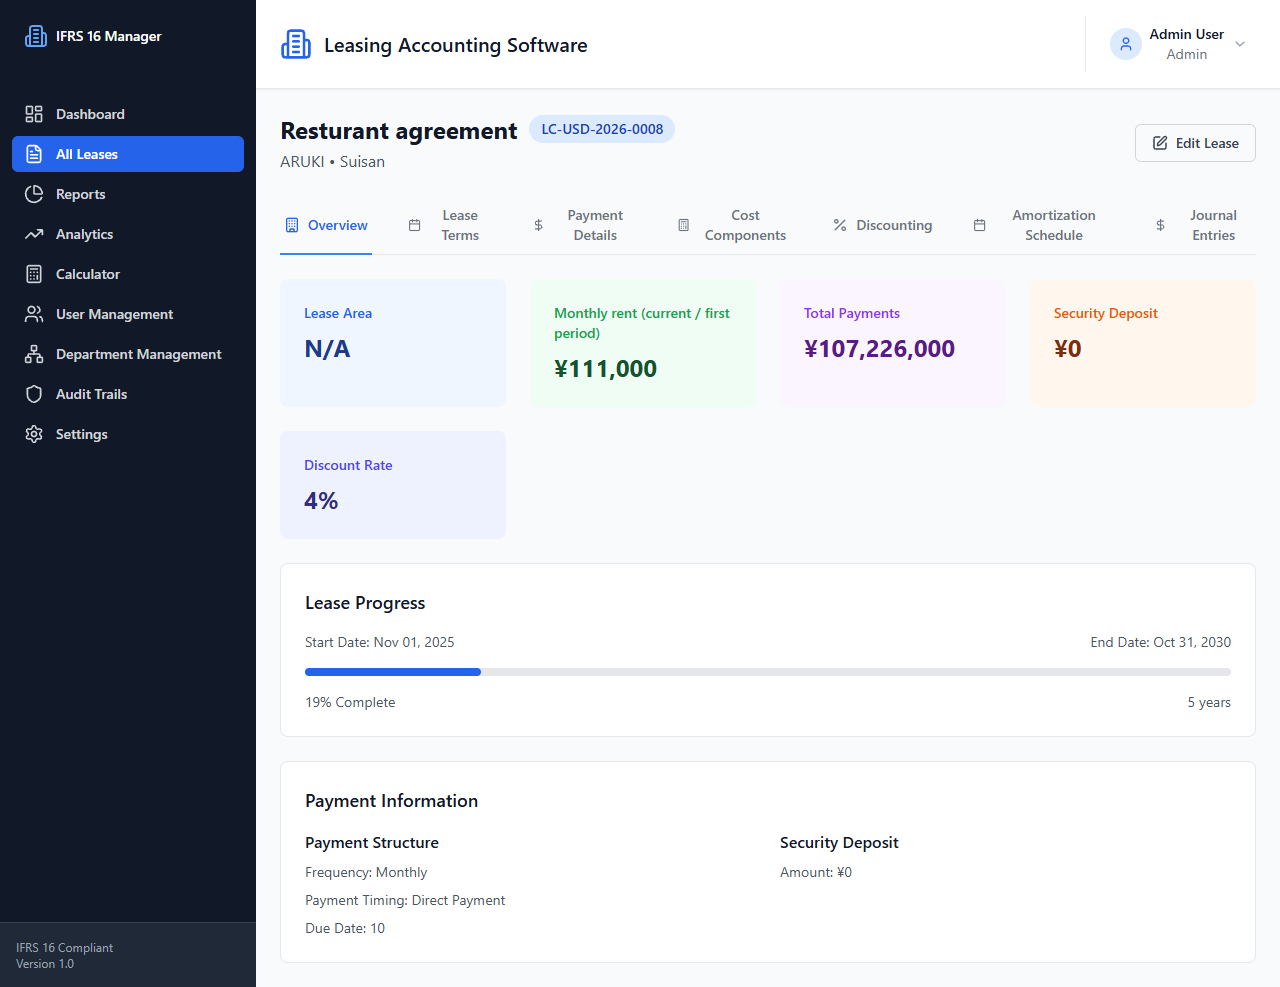1280x987 pixels.
Task: Click the LC-USD-2026-0008 lease code badge
Action: click(x=602, y=129)
